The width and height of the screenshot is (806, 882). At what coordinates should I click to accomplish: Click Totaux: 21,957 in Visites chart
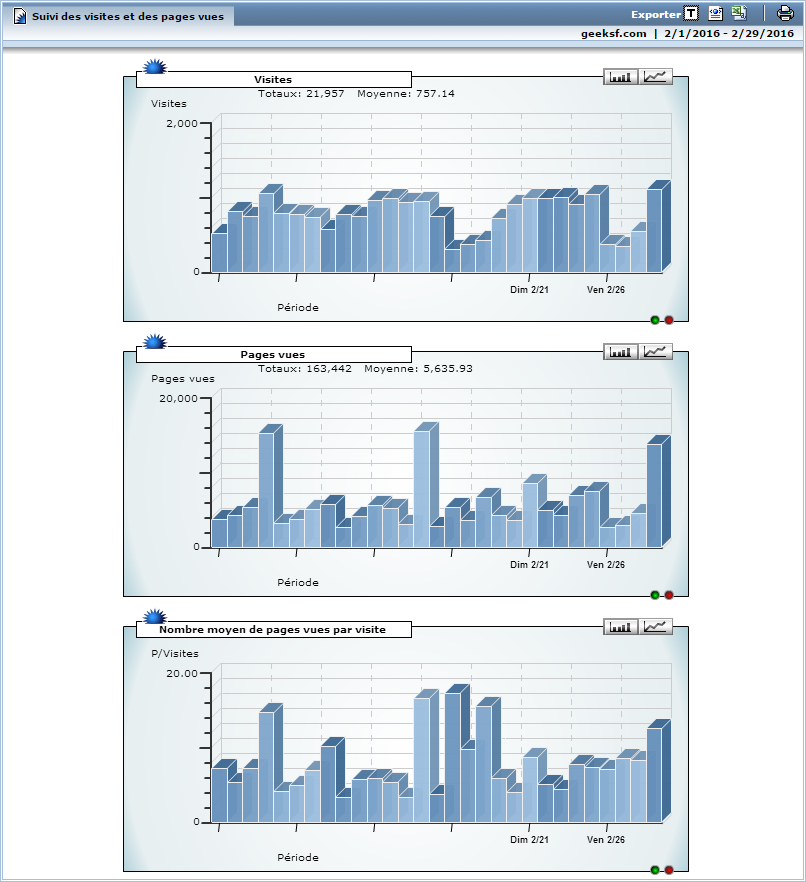(x=301, y=93)
